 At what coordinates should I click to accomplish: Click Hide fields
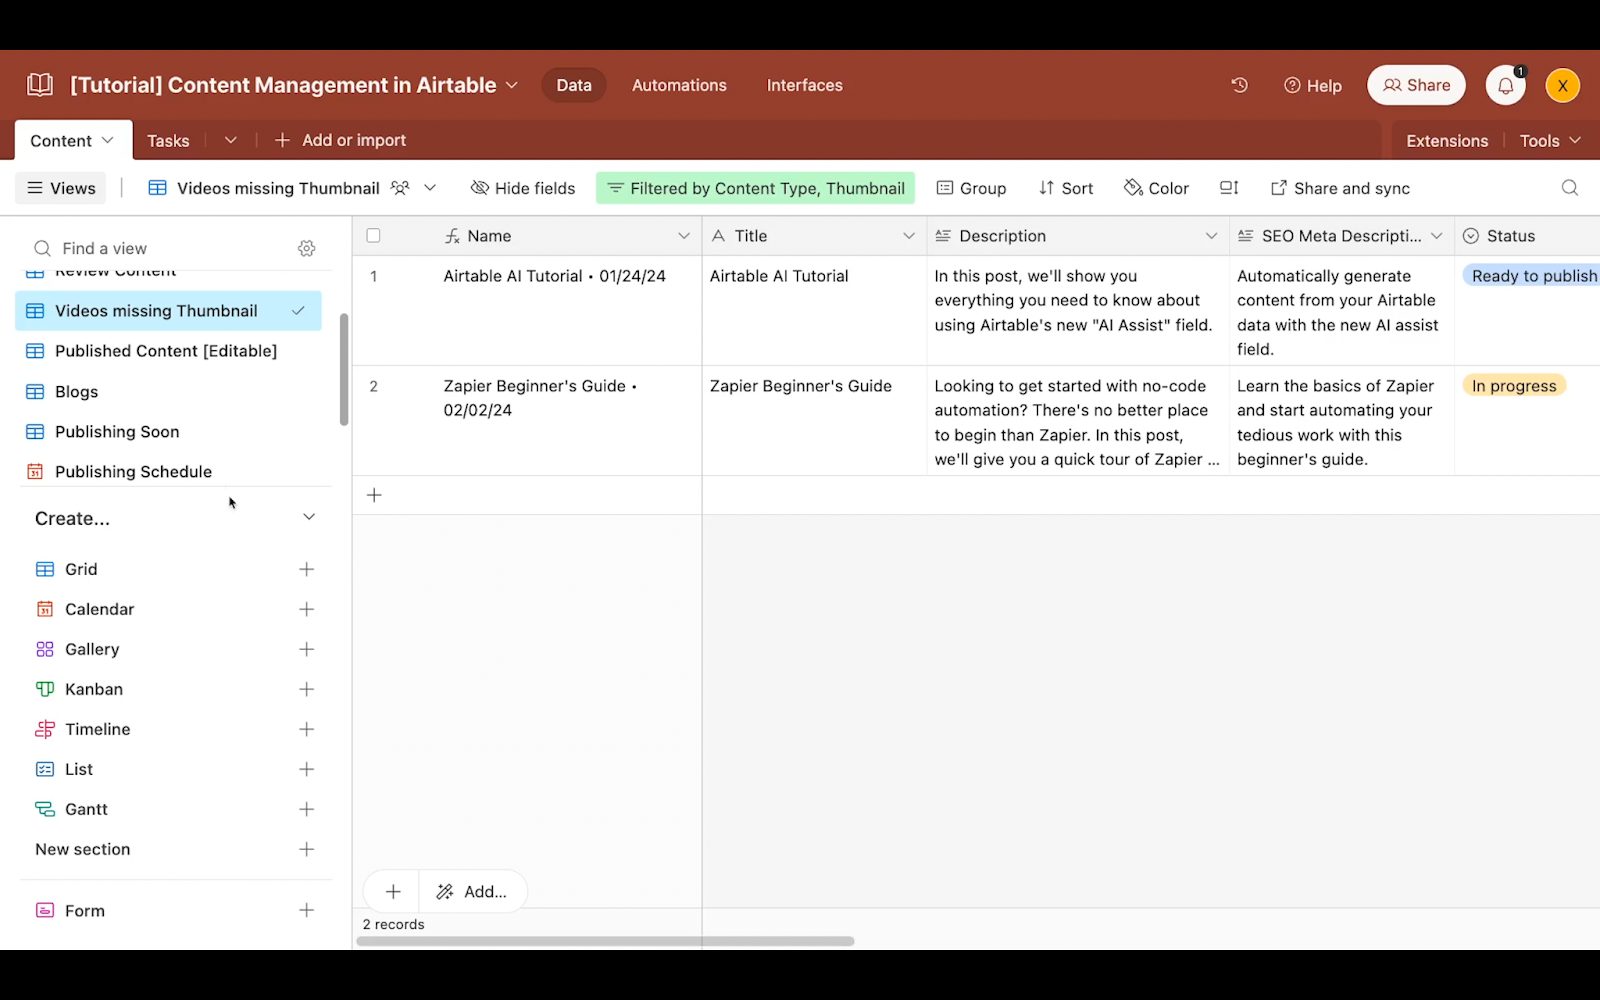(523, 188)
